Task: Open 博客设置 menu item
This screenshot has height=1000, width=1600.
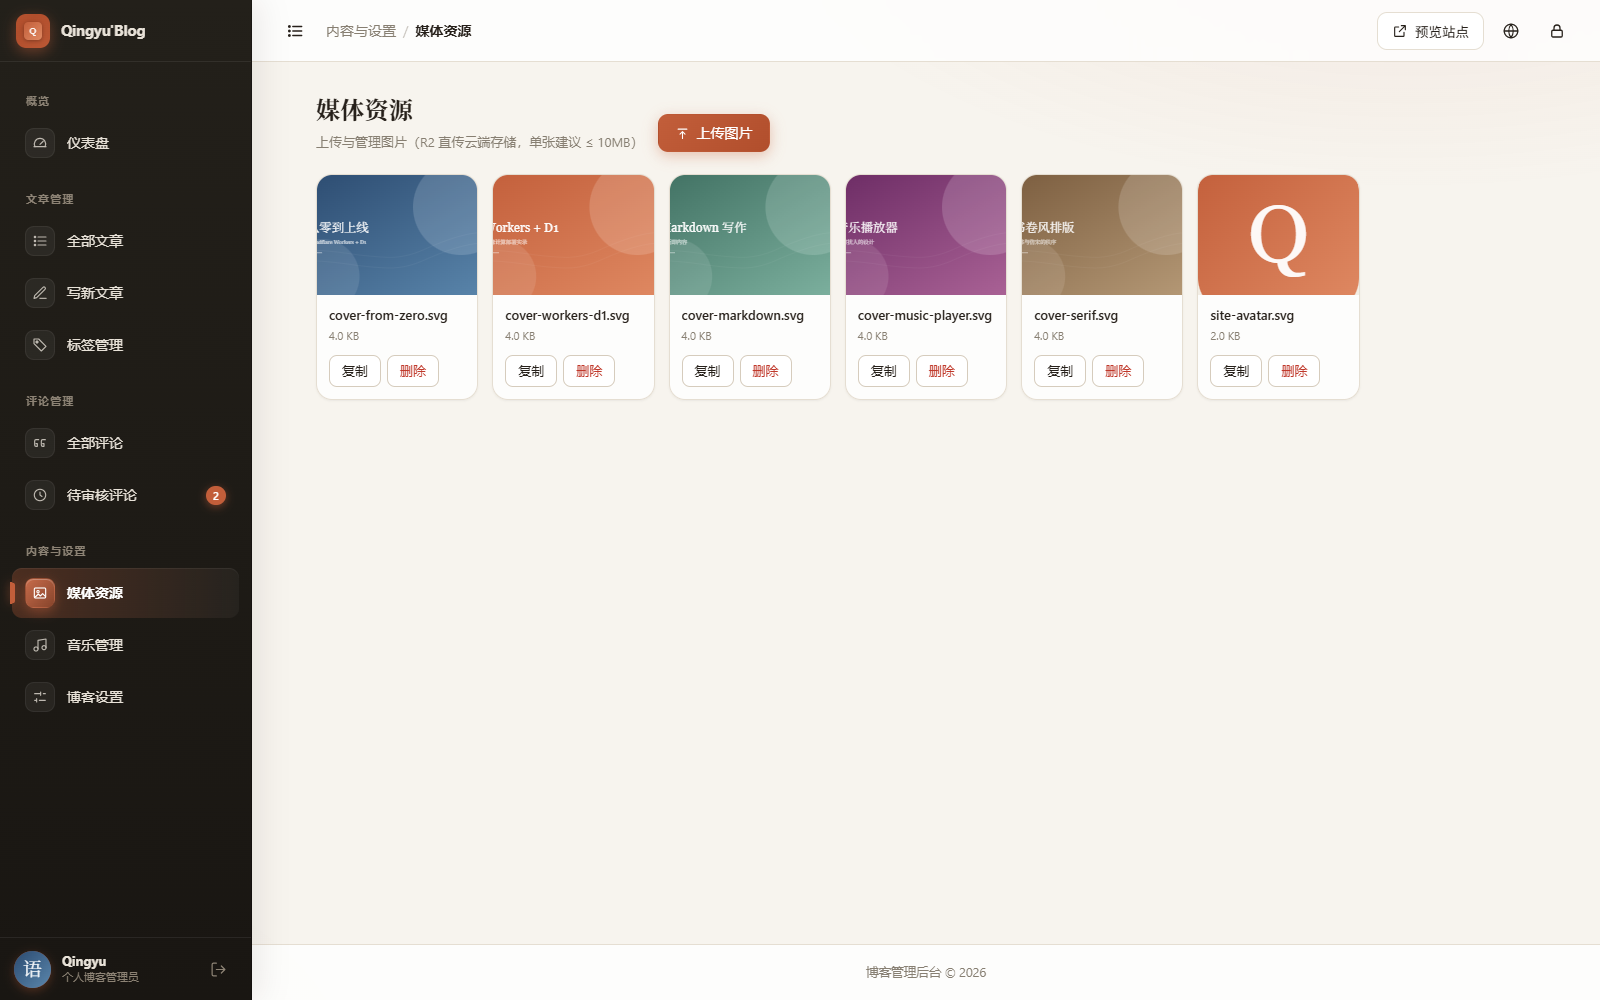Action: pos(126,697)
